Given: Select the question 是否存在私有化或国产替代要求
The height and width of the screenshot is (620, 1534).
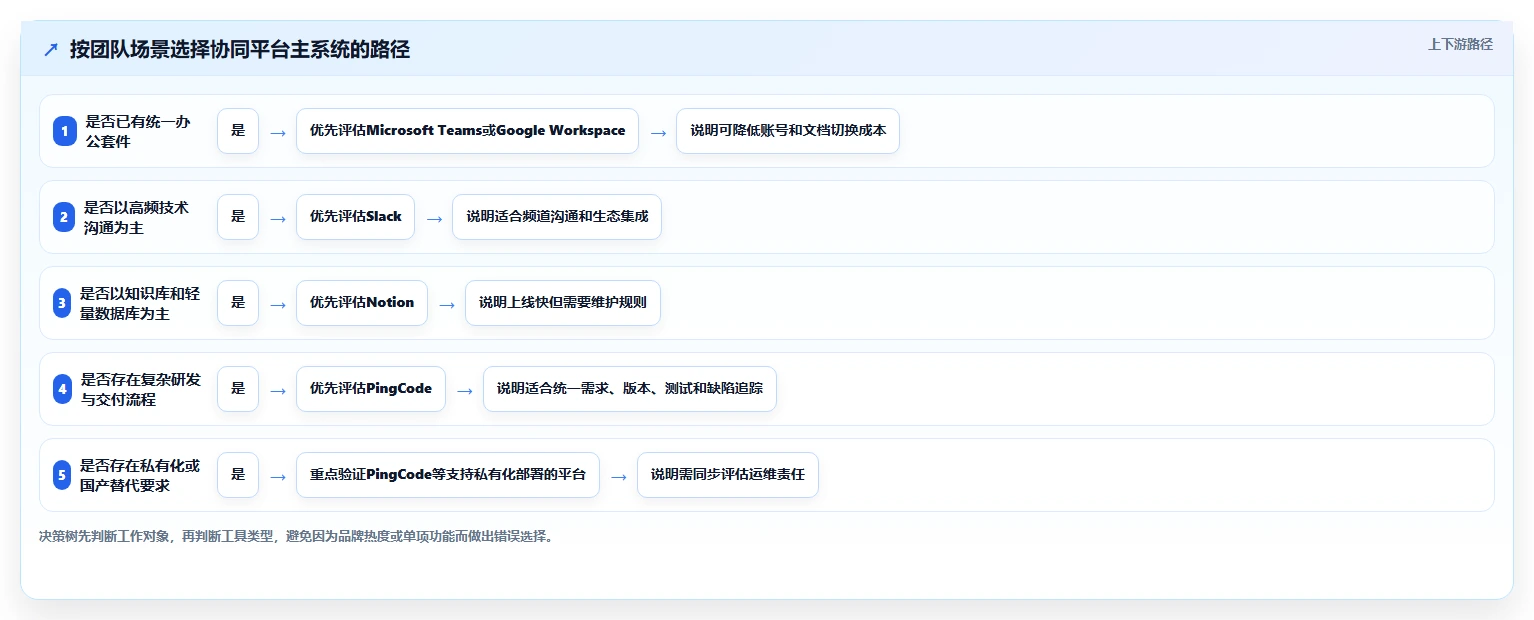Looking at the screenshot, I should (140, 475).
